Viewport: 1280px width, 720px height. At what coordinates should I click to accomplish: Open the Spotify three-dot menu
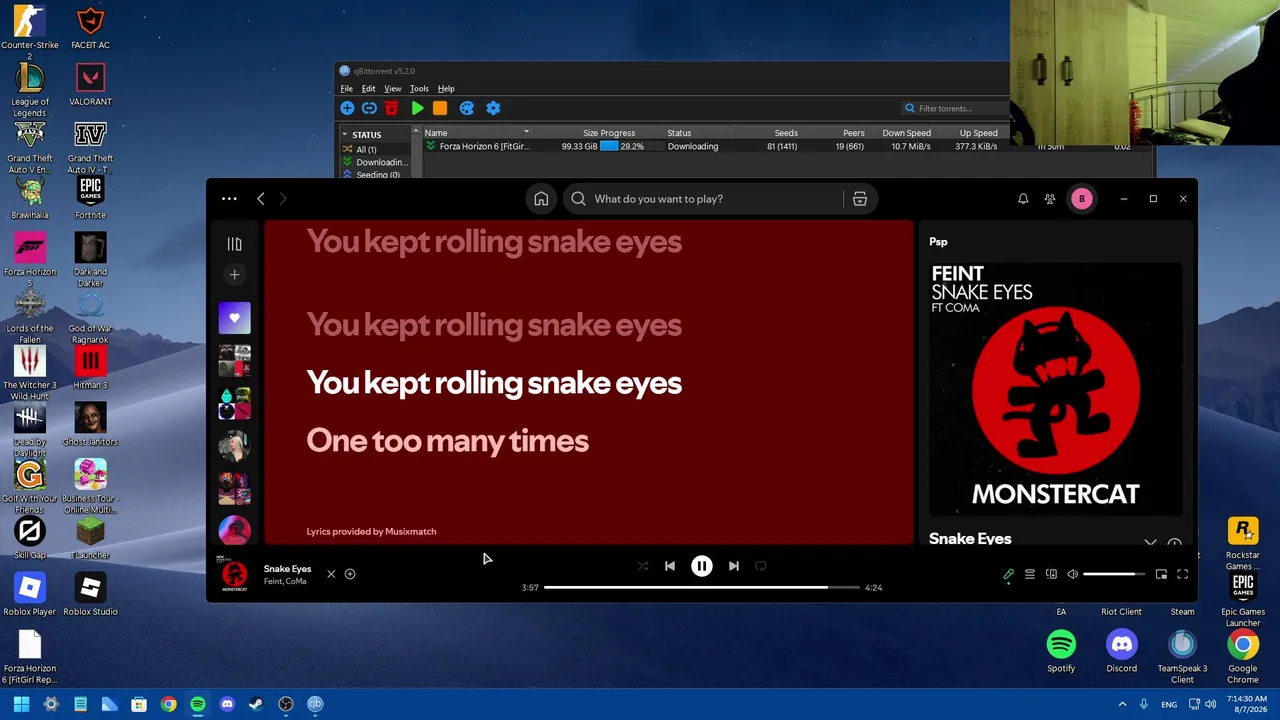coord(229,199)
